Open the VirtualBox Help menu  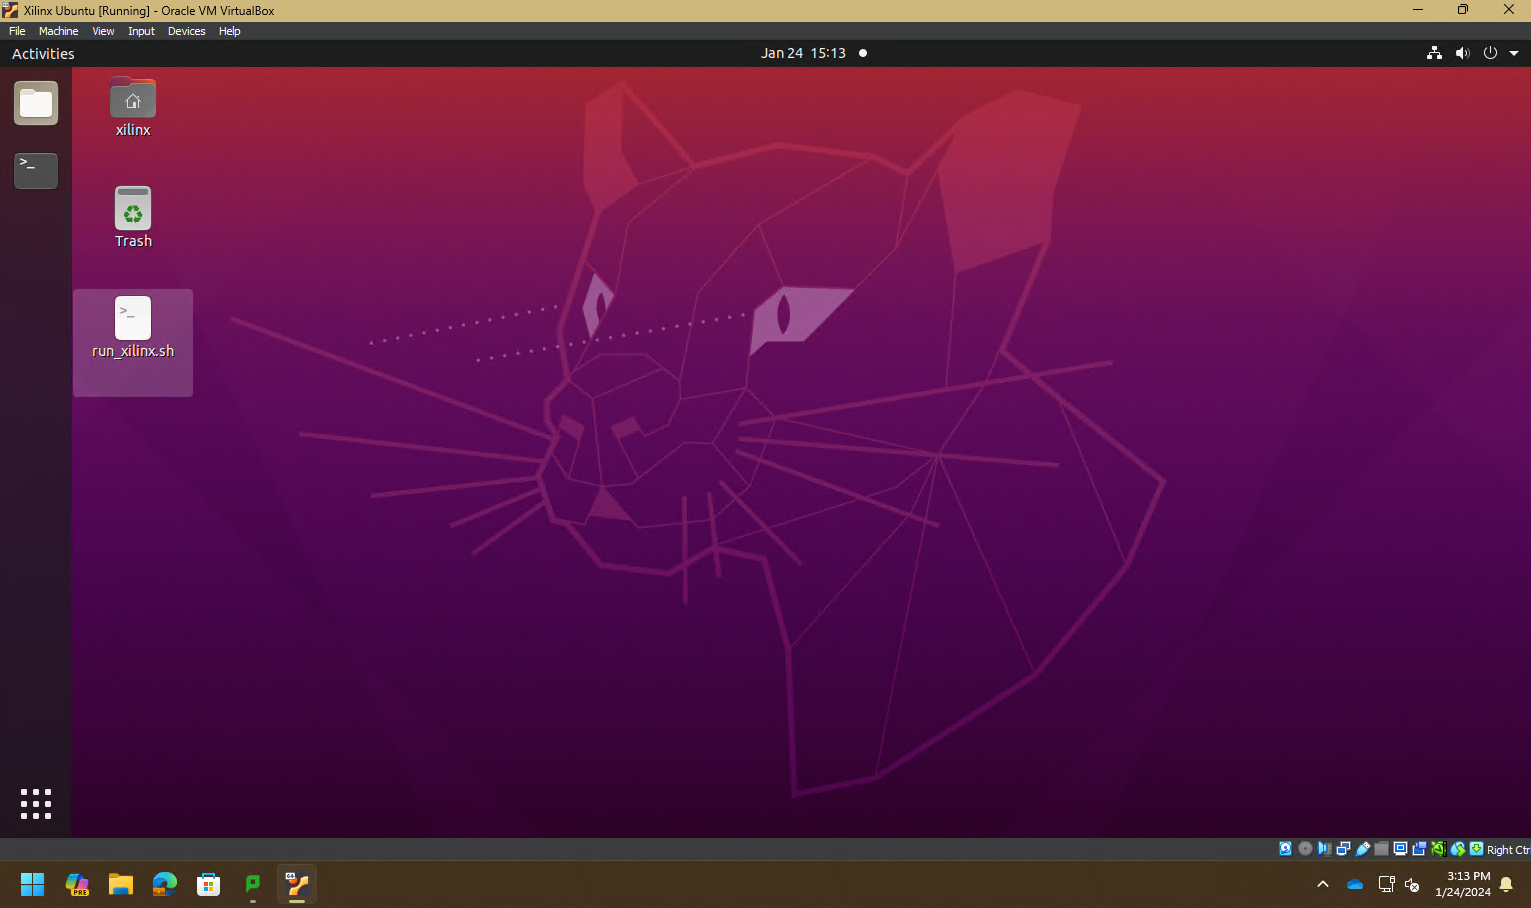coord(229,31)
